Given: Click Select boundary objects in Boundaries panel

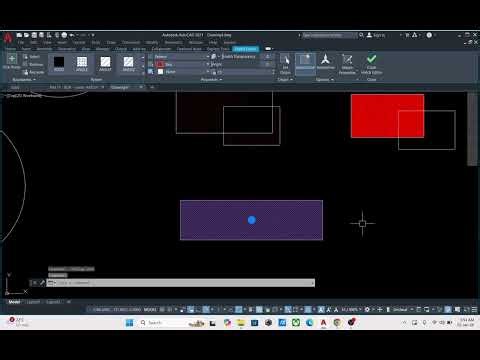Looking at the screenshot, I should tap(32, 57).
